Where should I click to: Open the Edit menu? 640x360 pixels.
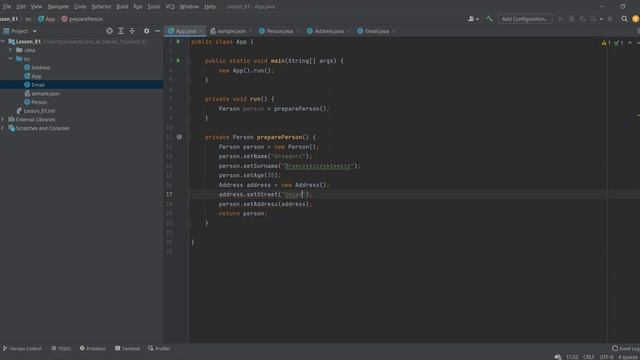21,7
